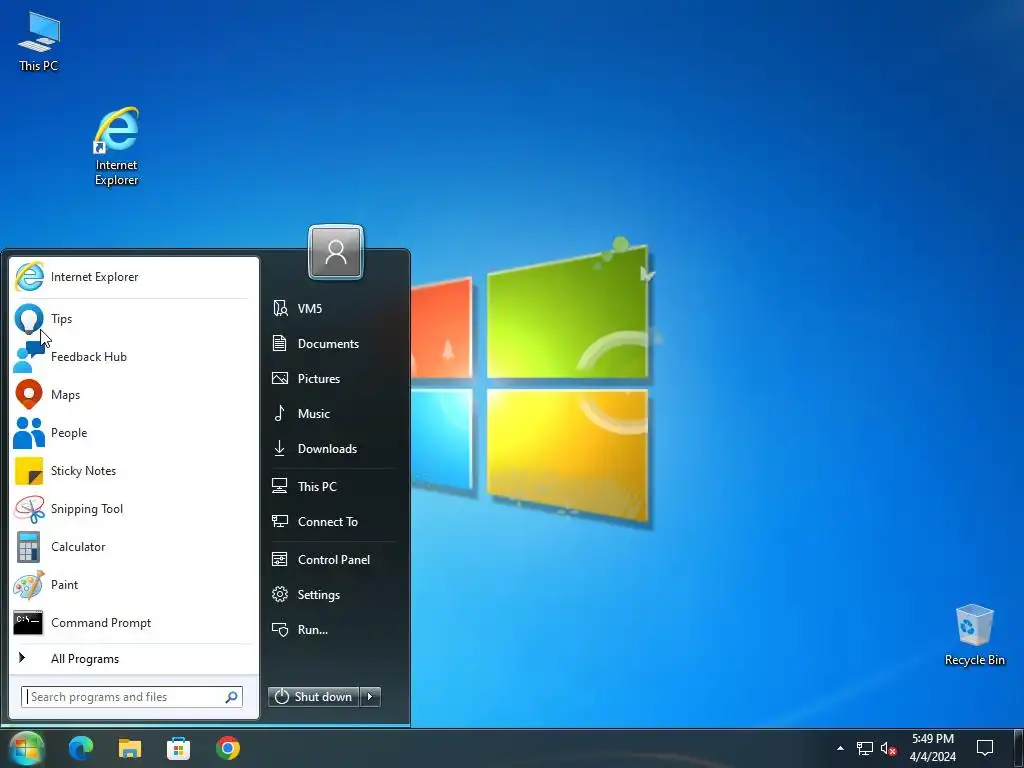The width and height of the screenshot is (1024, 768).
Task: Open Control Panel from the Start menu
Action: click(x=333, y=560)
